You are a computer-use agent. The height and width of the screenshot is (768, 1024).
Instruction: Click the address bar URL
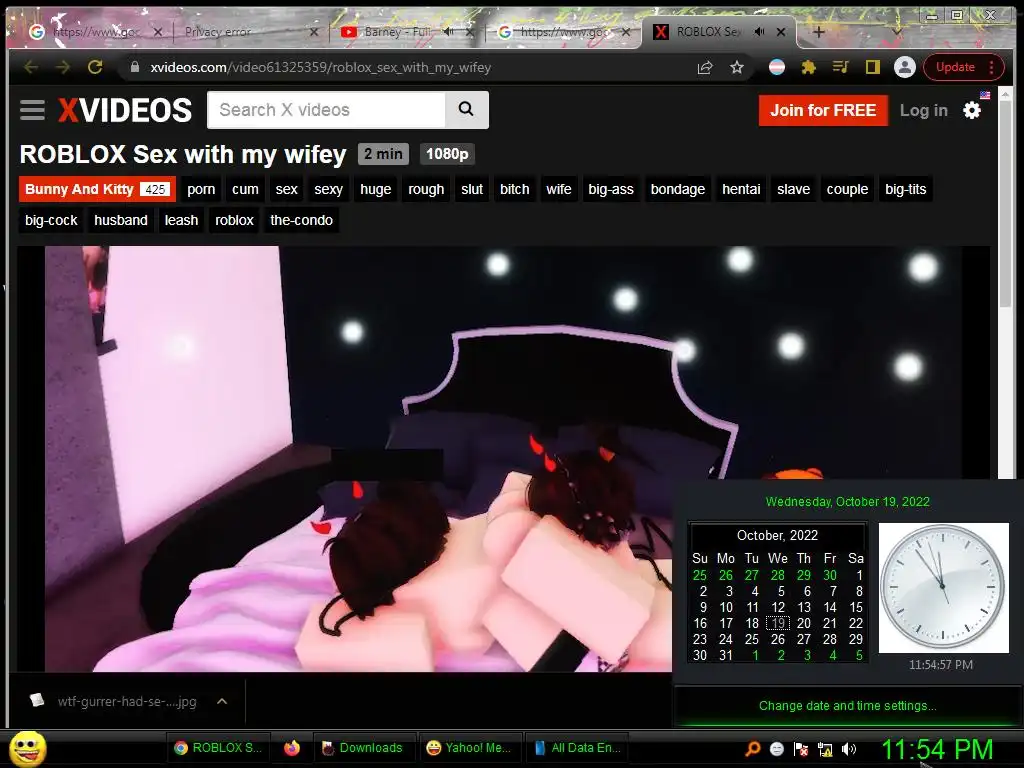pos(320,67)
